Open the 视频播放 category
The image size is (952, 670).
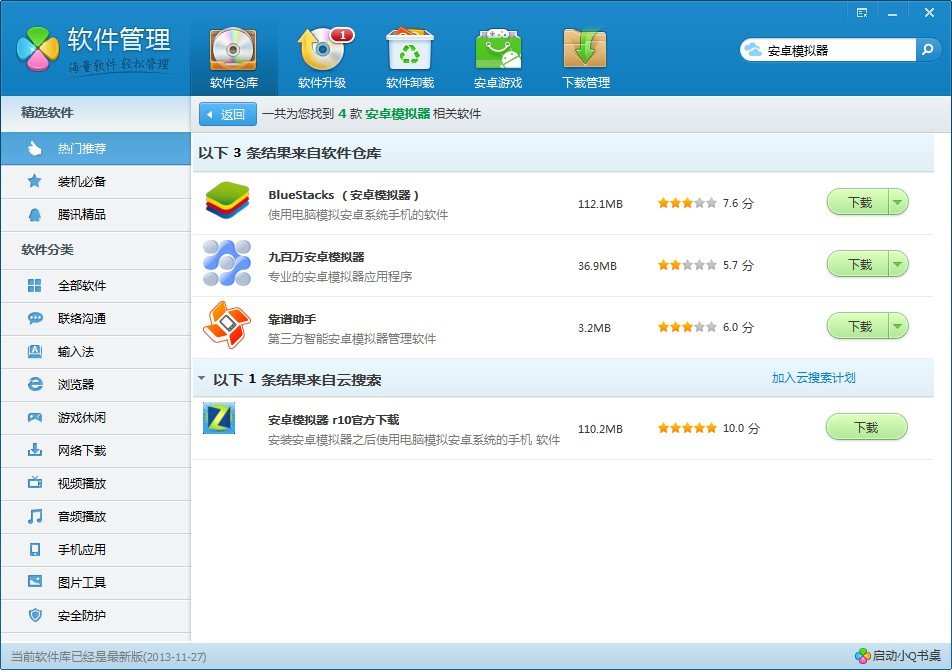click(x=95, y=484)
